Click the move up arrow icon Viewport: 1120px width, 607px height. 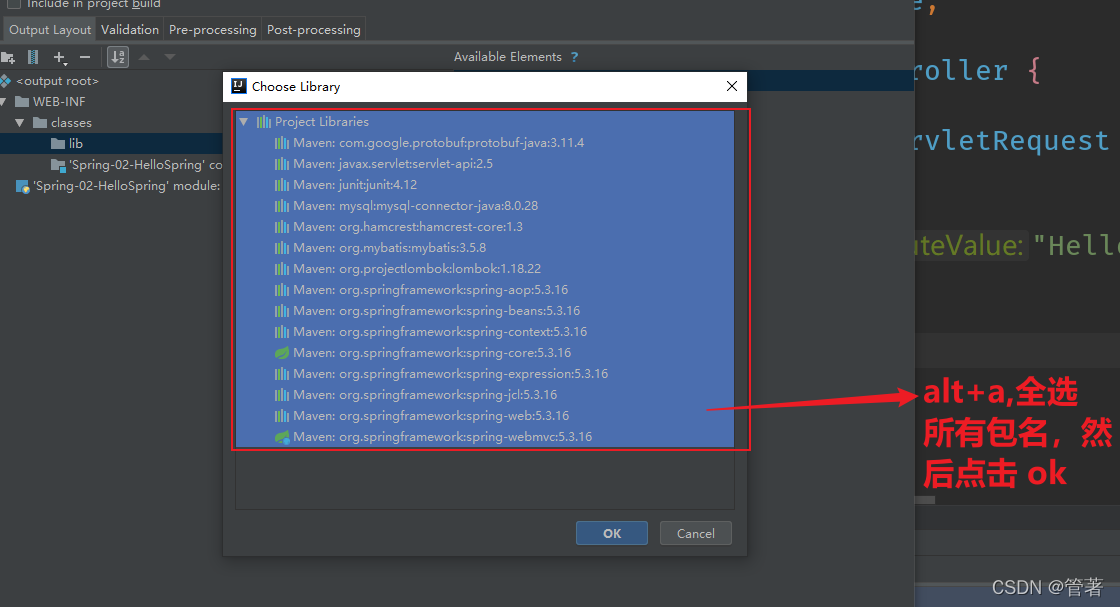[144, 57]
